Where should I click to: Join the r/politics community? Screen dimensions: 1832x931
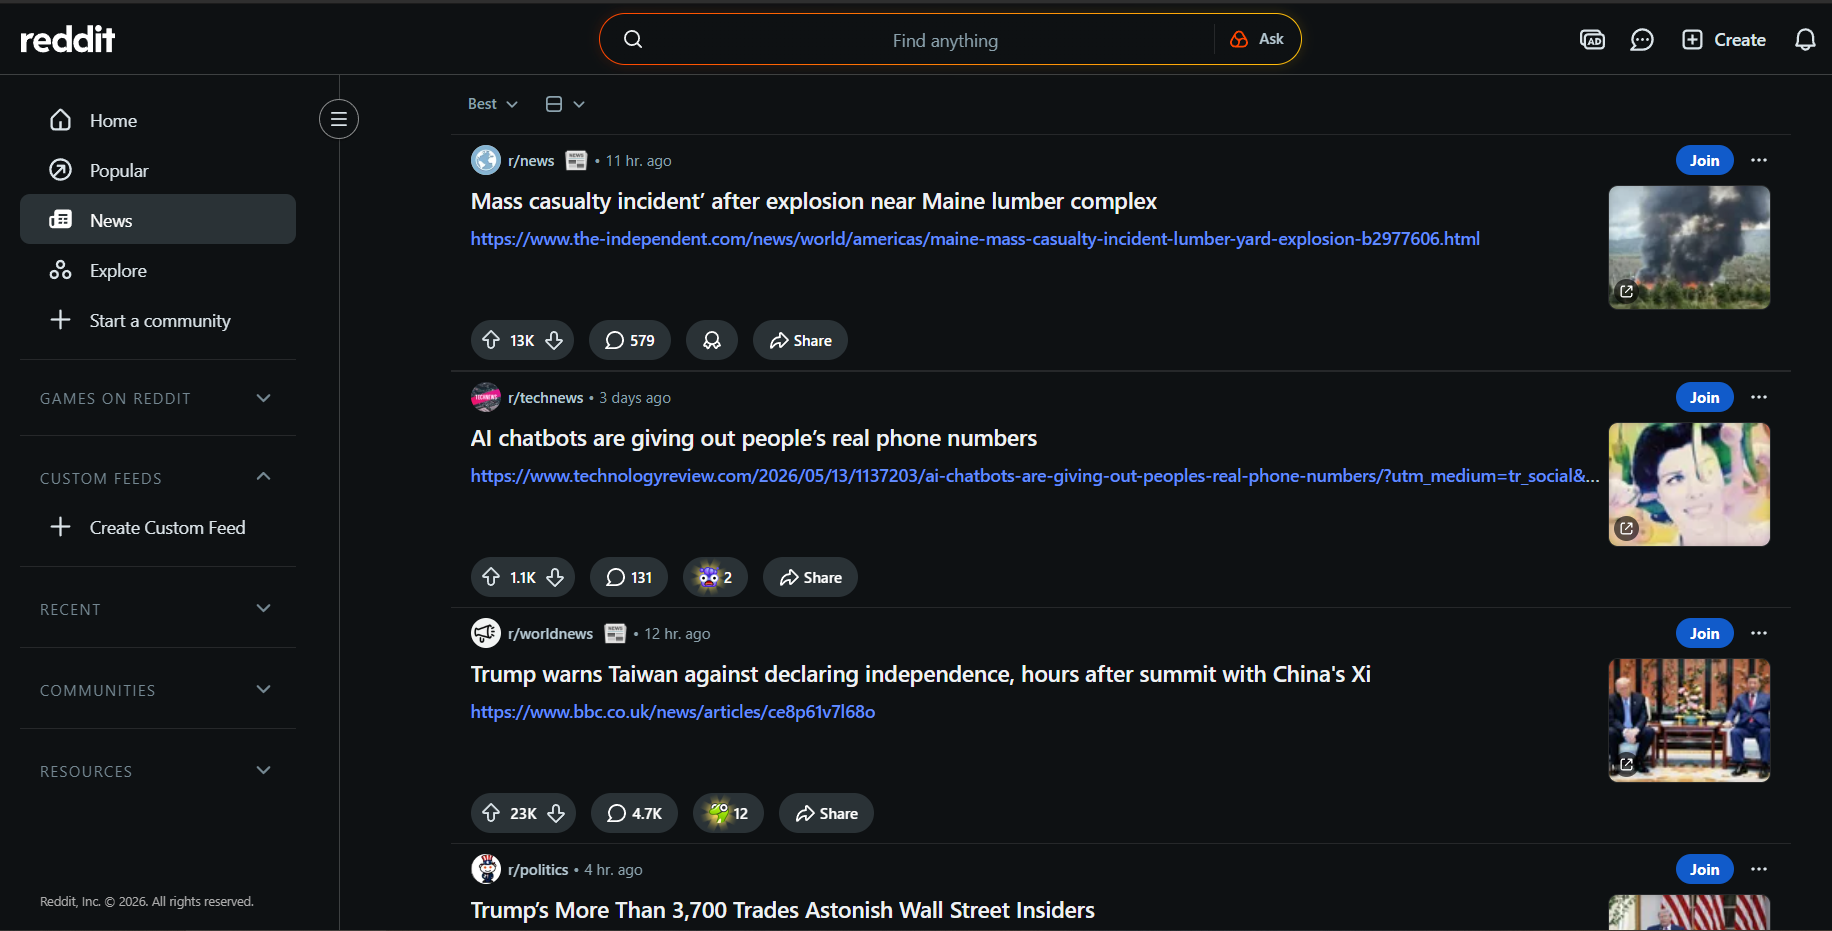click(1705, 869)
